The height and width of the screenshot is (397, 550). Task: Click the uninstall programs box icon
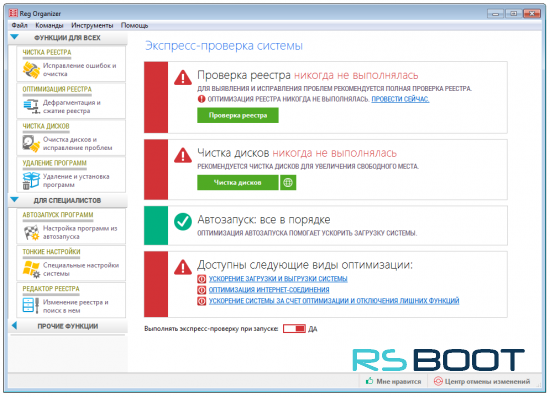click(x=31, y=181)
